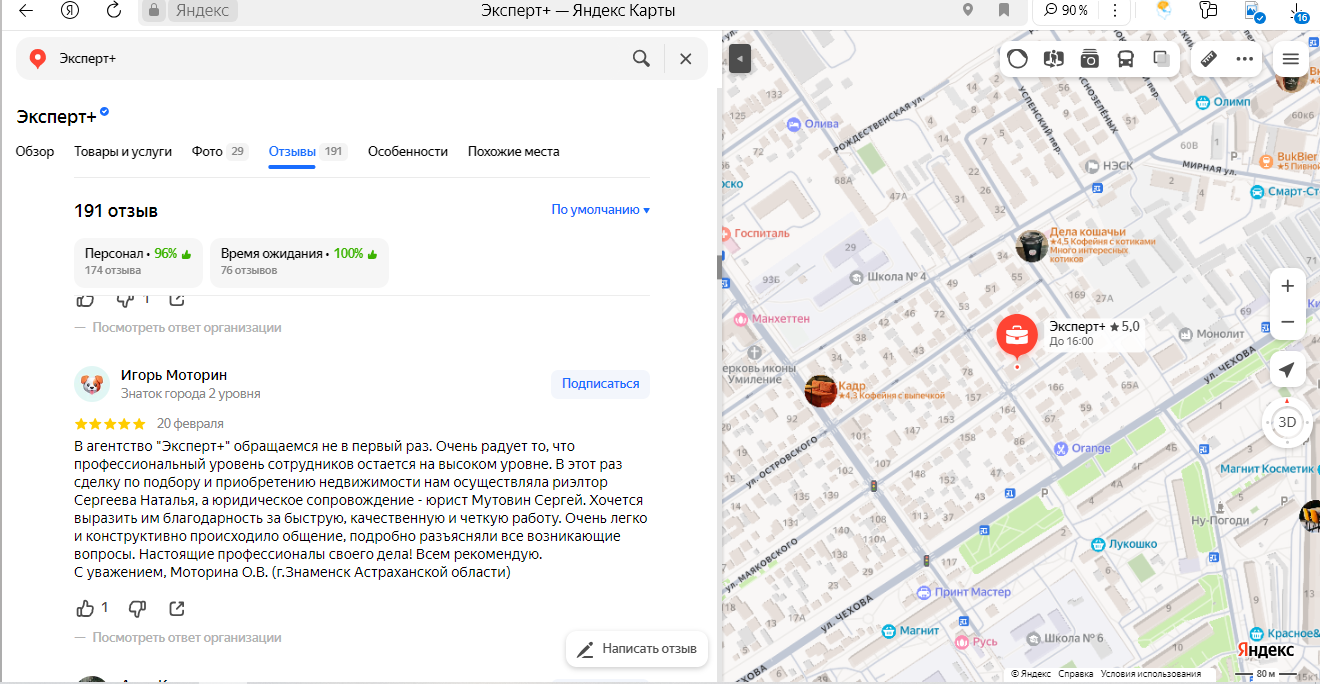Select the Отзывы tab

(307, 152)
